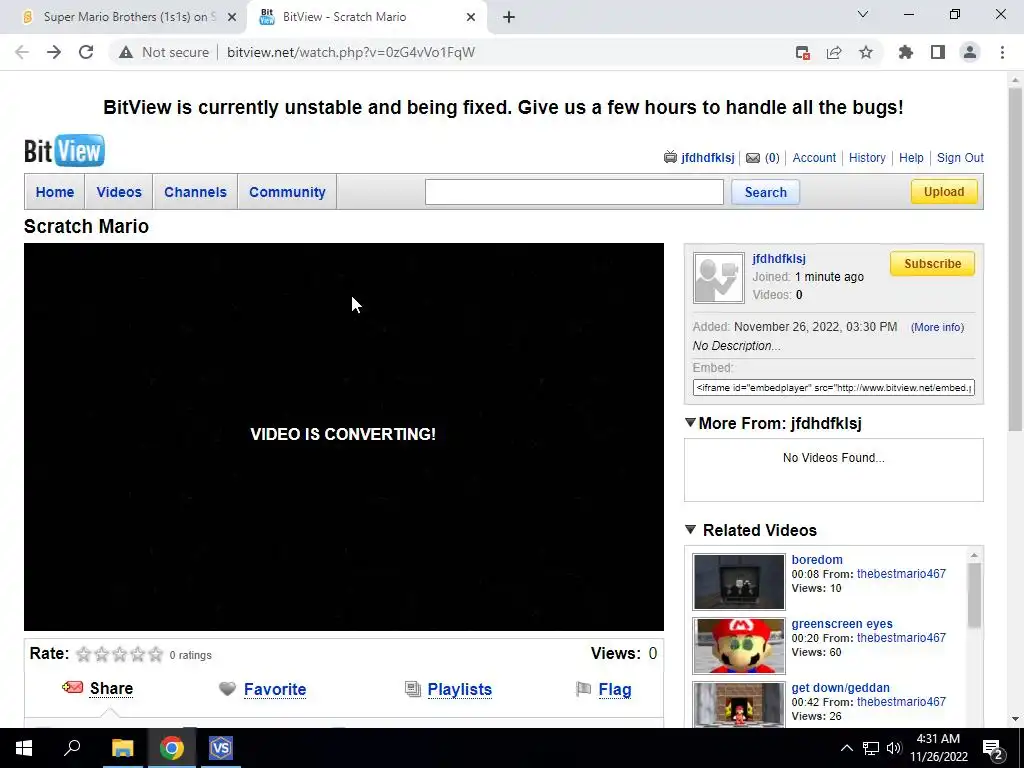Open the greenscreen eyes video link

coord(842,624)
